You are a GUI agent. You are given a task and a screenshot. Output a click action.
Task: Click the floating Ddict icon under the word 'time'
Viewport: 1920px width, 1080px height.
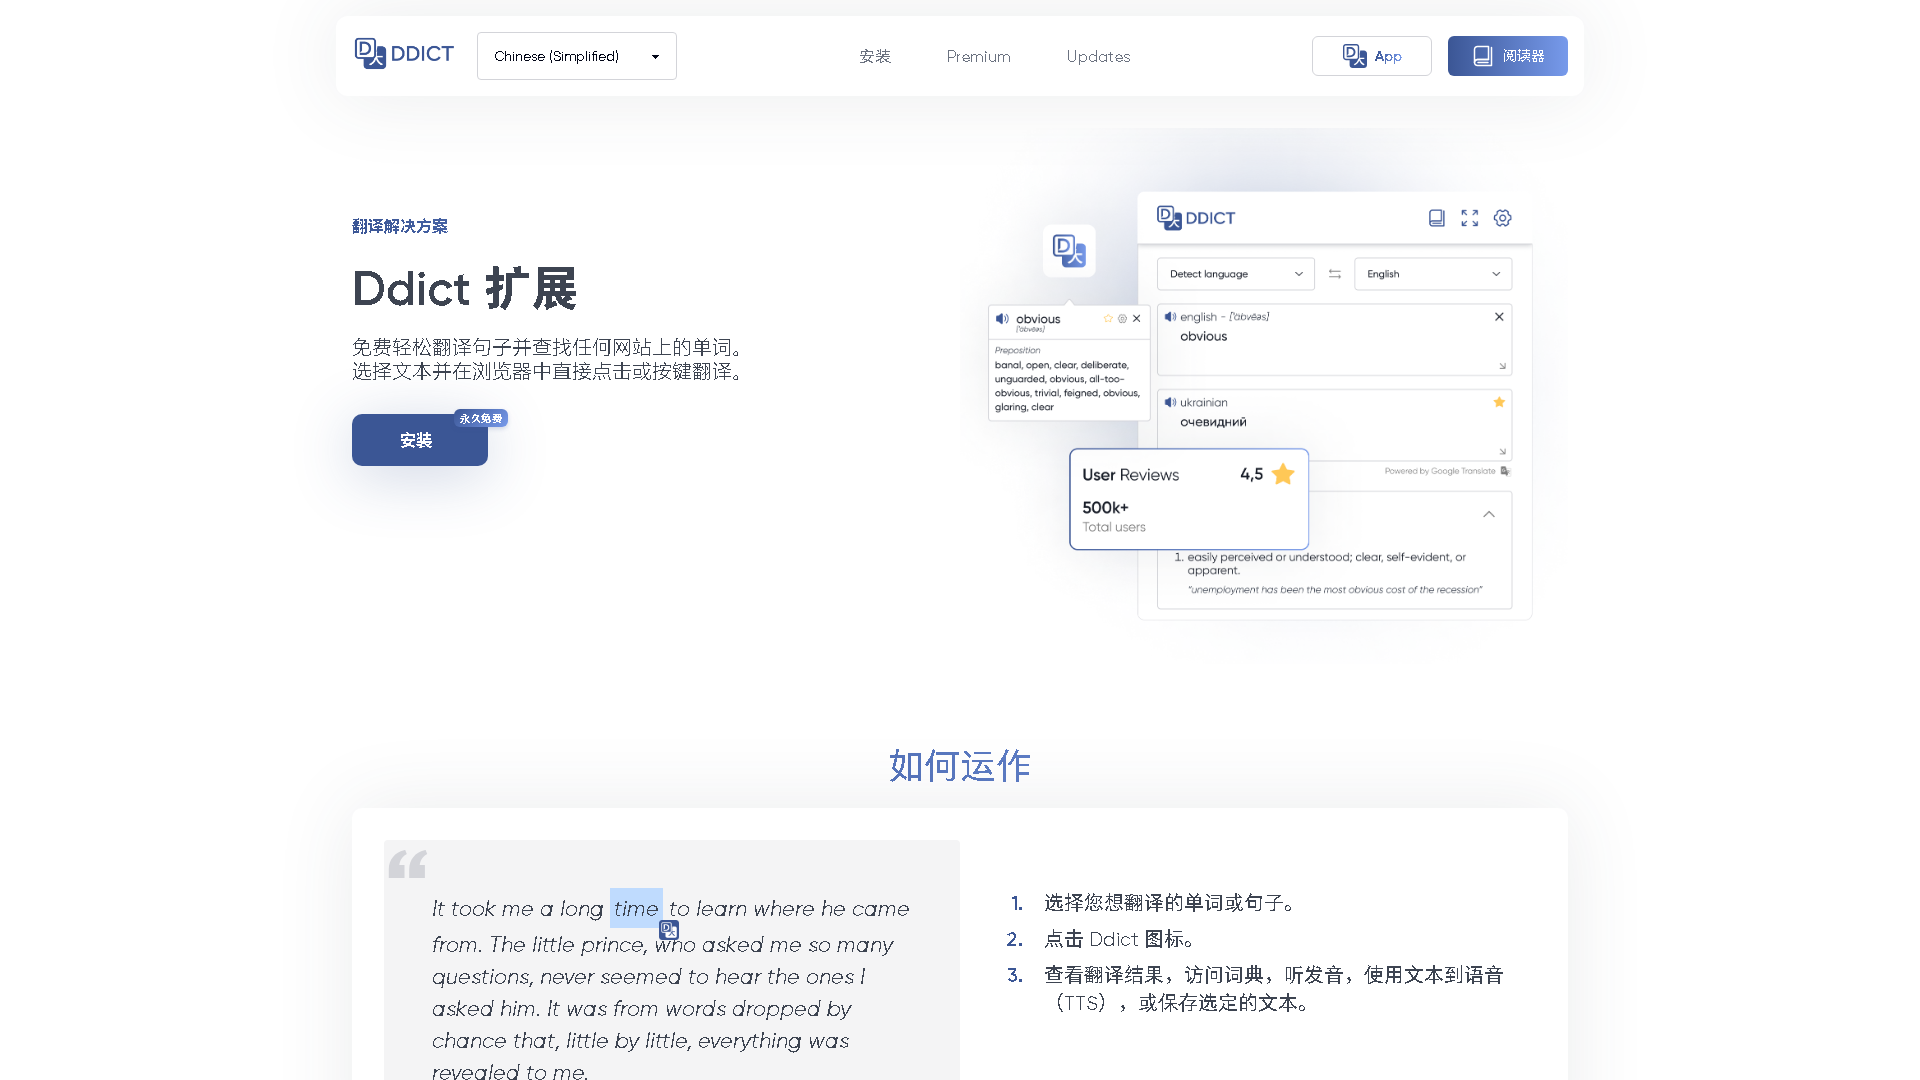tap(668, 930)
